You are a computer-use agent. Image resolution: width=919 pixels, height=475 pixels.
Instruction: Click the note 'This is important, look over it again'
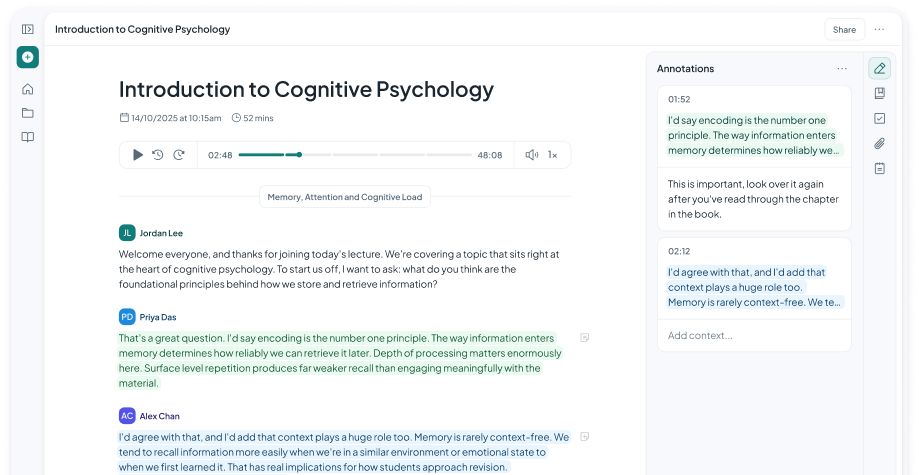(753, 199)
